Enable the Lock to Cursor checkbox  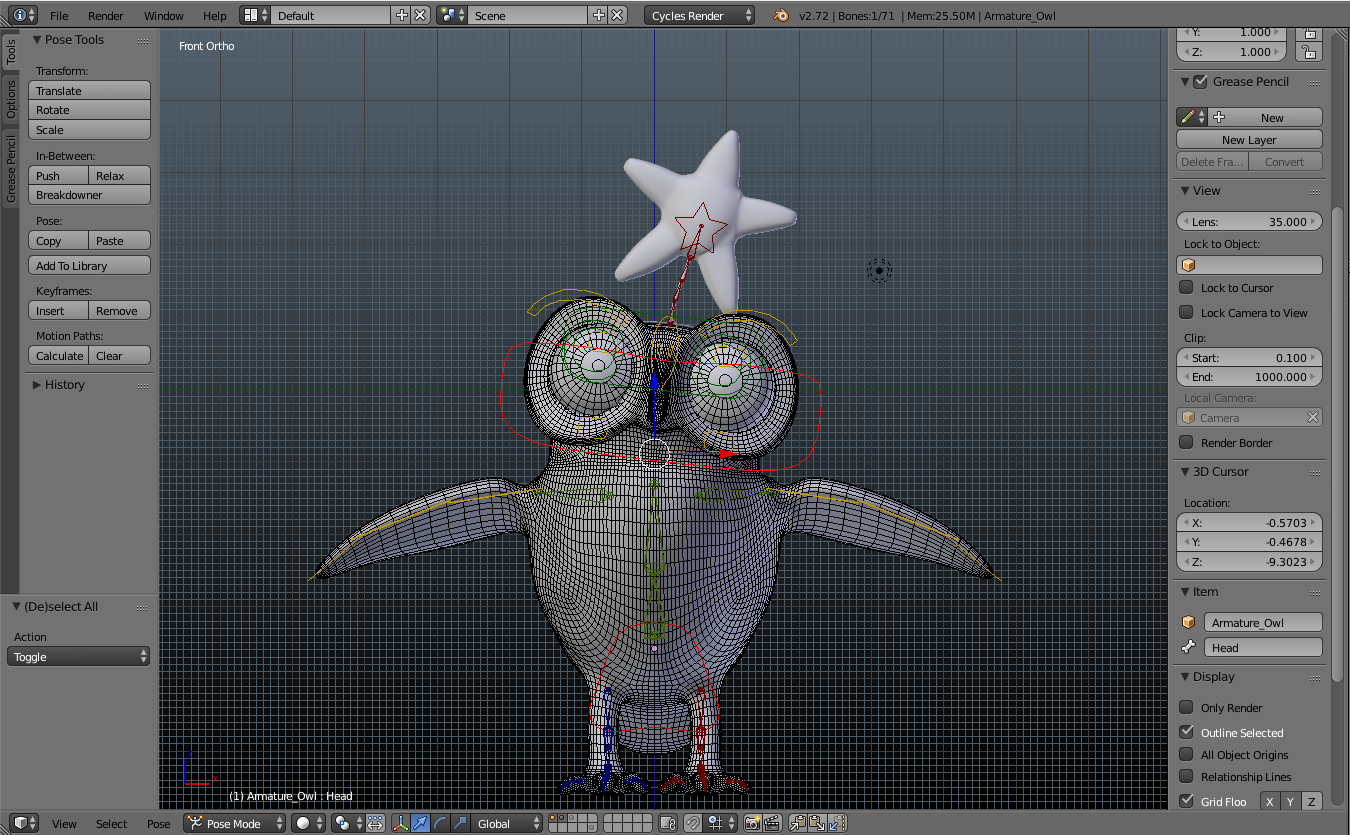[x=1186, y=287]
